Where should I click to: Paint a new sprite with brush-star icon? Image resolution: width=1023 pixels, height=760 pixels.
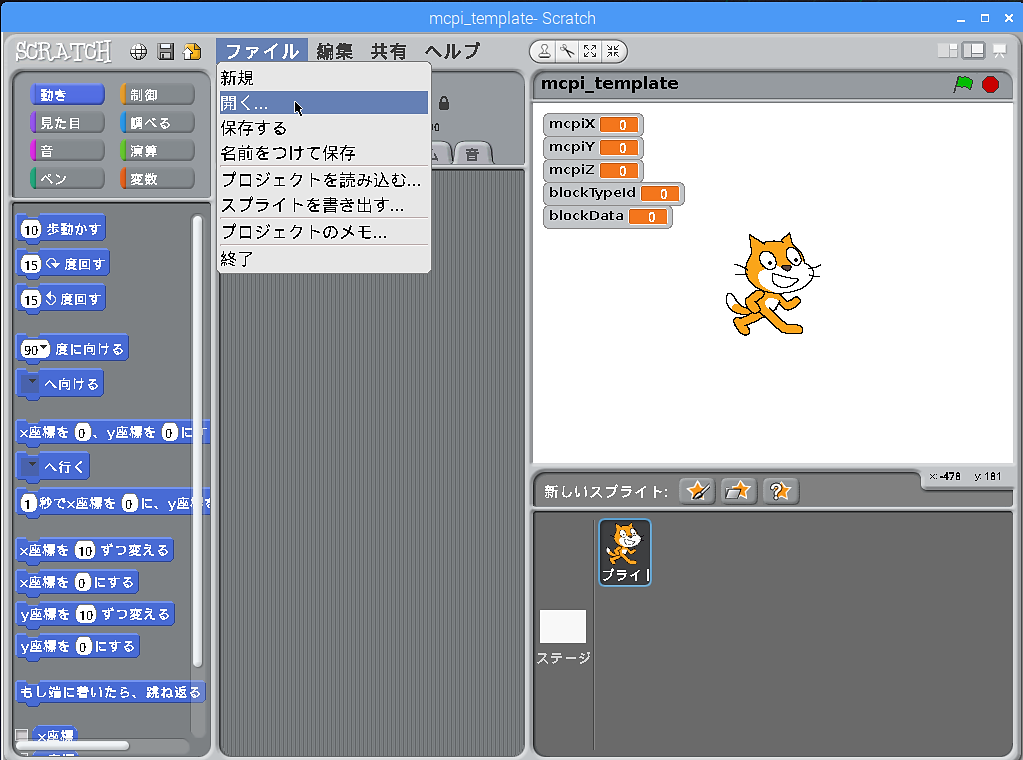click(x=697, y=491)
